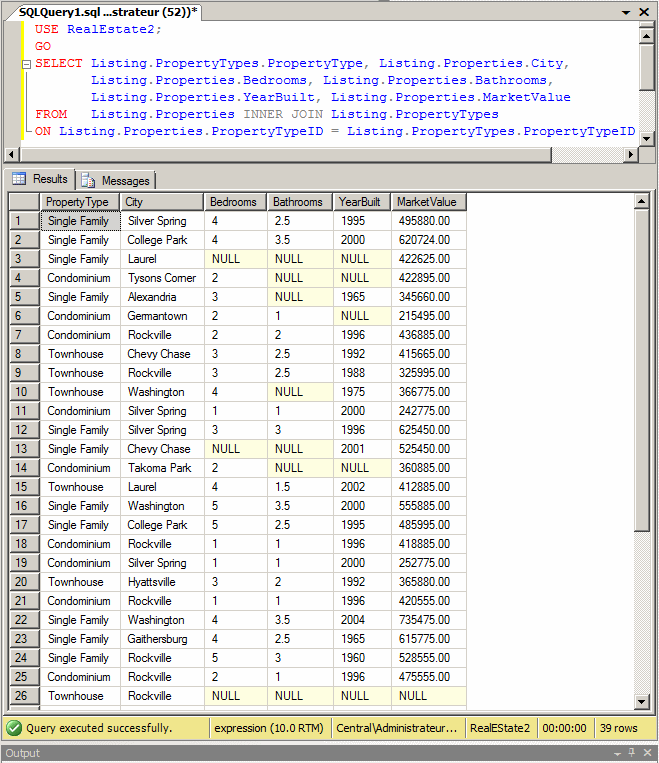The width and height of the screenshot is (659, 763).
Task: Click the 'FROM' keyword in the query
Action: pos(51,114)
